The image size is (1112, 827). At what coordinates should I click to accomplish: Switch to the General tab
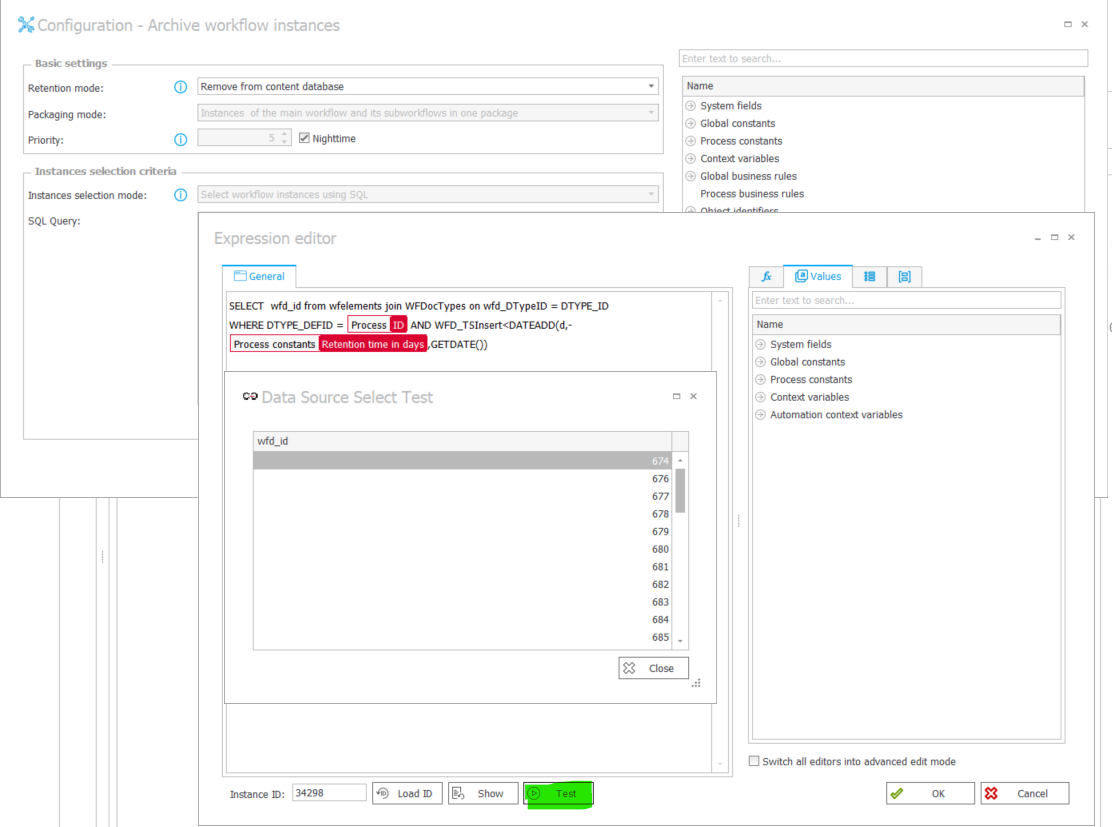[260, 276]
